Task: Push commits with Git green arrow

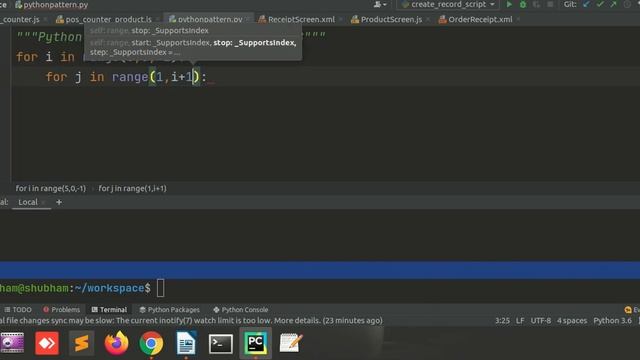Action: coord(613,4)
